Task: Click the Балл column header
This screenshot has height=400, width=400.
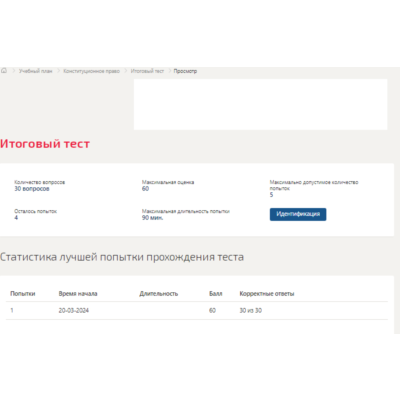Action: pos(216,294)
